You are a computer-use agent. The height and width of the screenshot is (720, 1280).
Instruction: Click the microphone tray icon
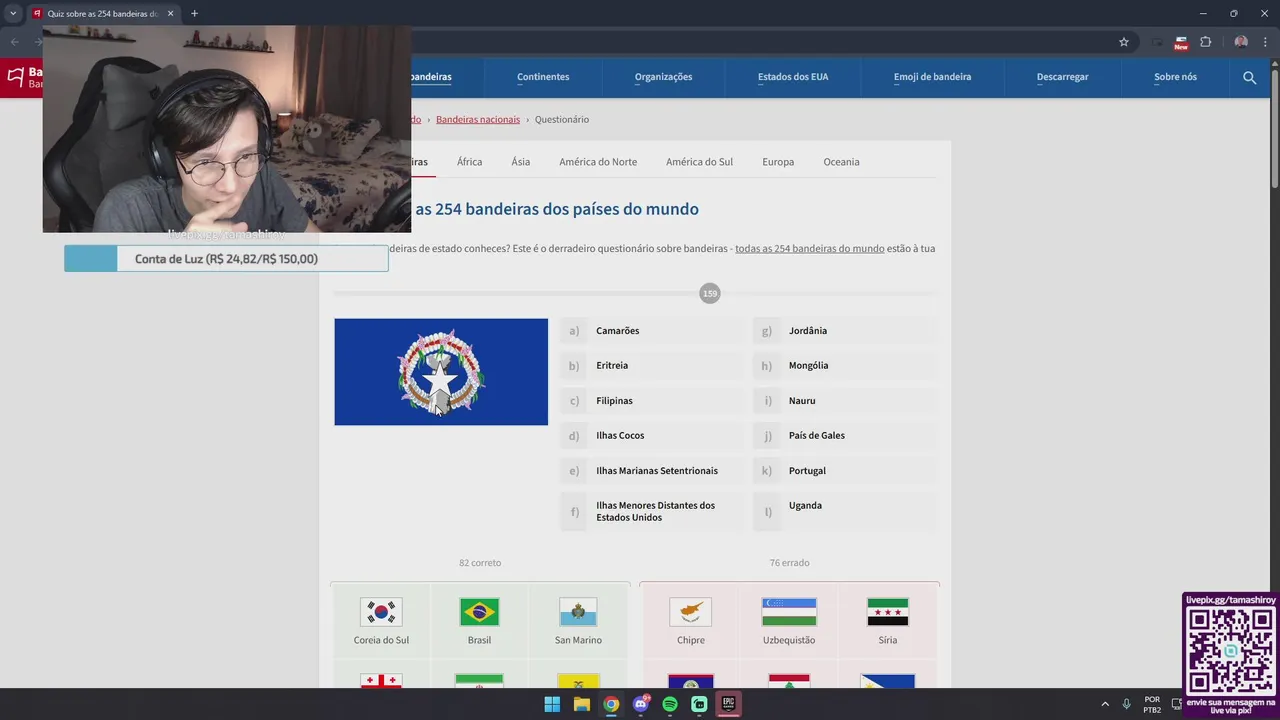pyautogui.click(x=1127, y=704)
